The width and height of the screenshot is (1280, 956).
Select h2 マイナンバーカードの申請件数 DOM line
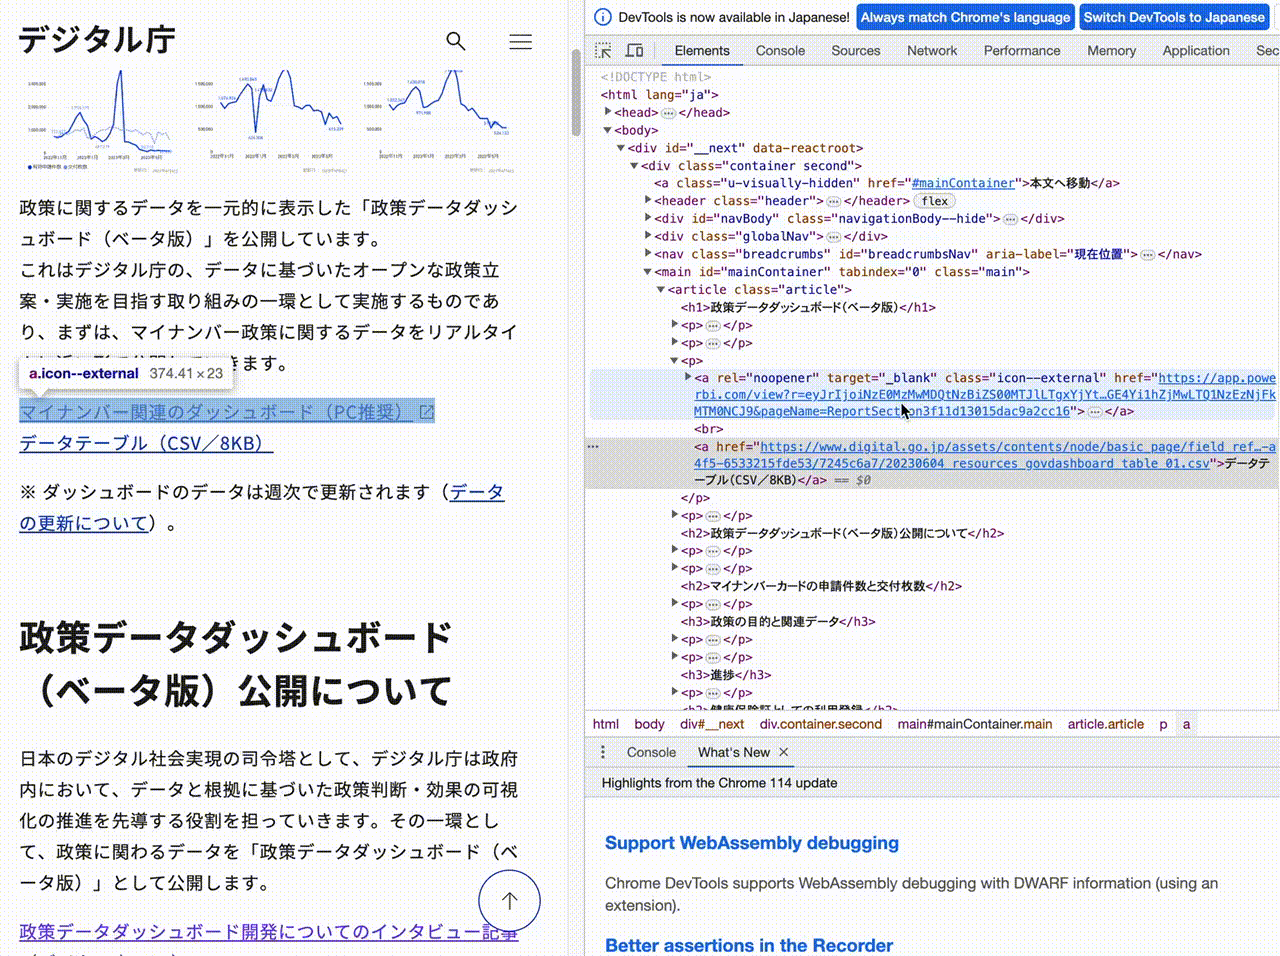pos(821,586)
